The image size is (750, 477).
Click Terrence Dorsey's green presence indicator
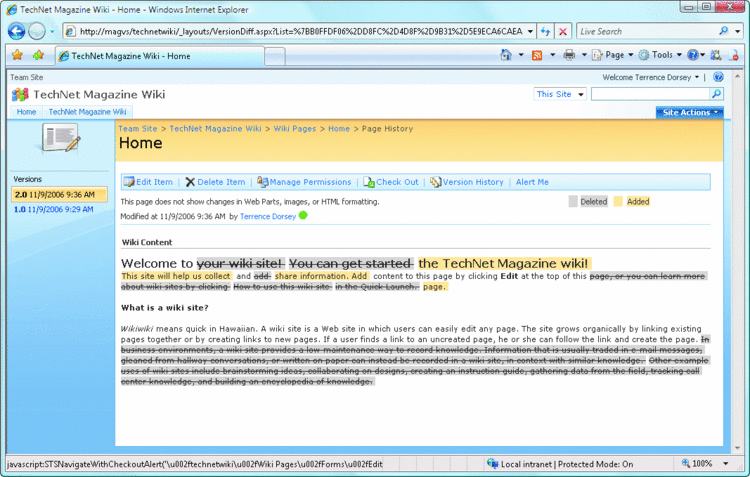303,216
